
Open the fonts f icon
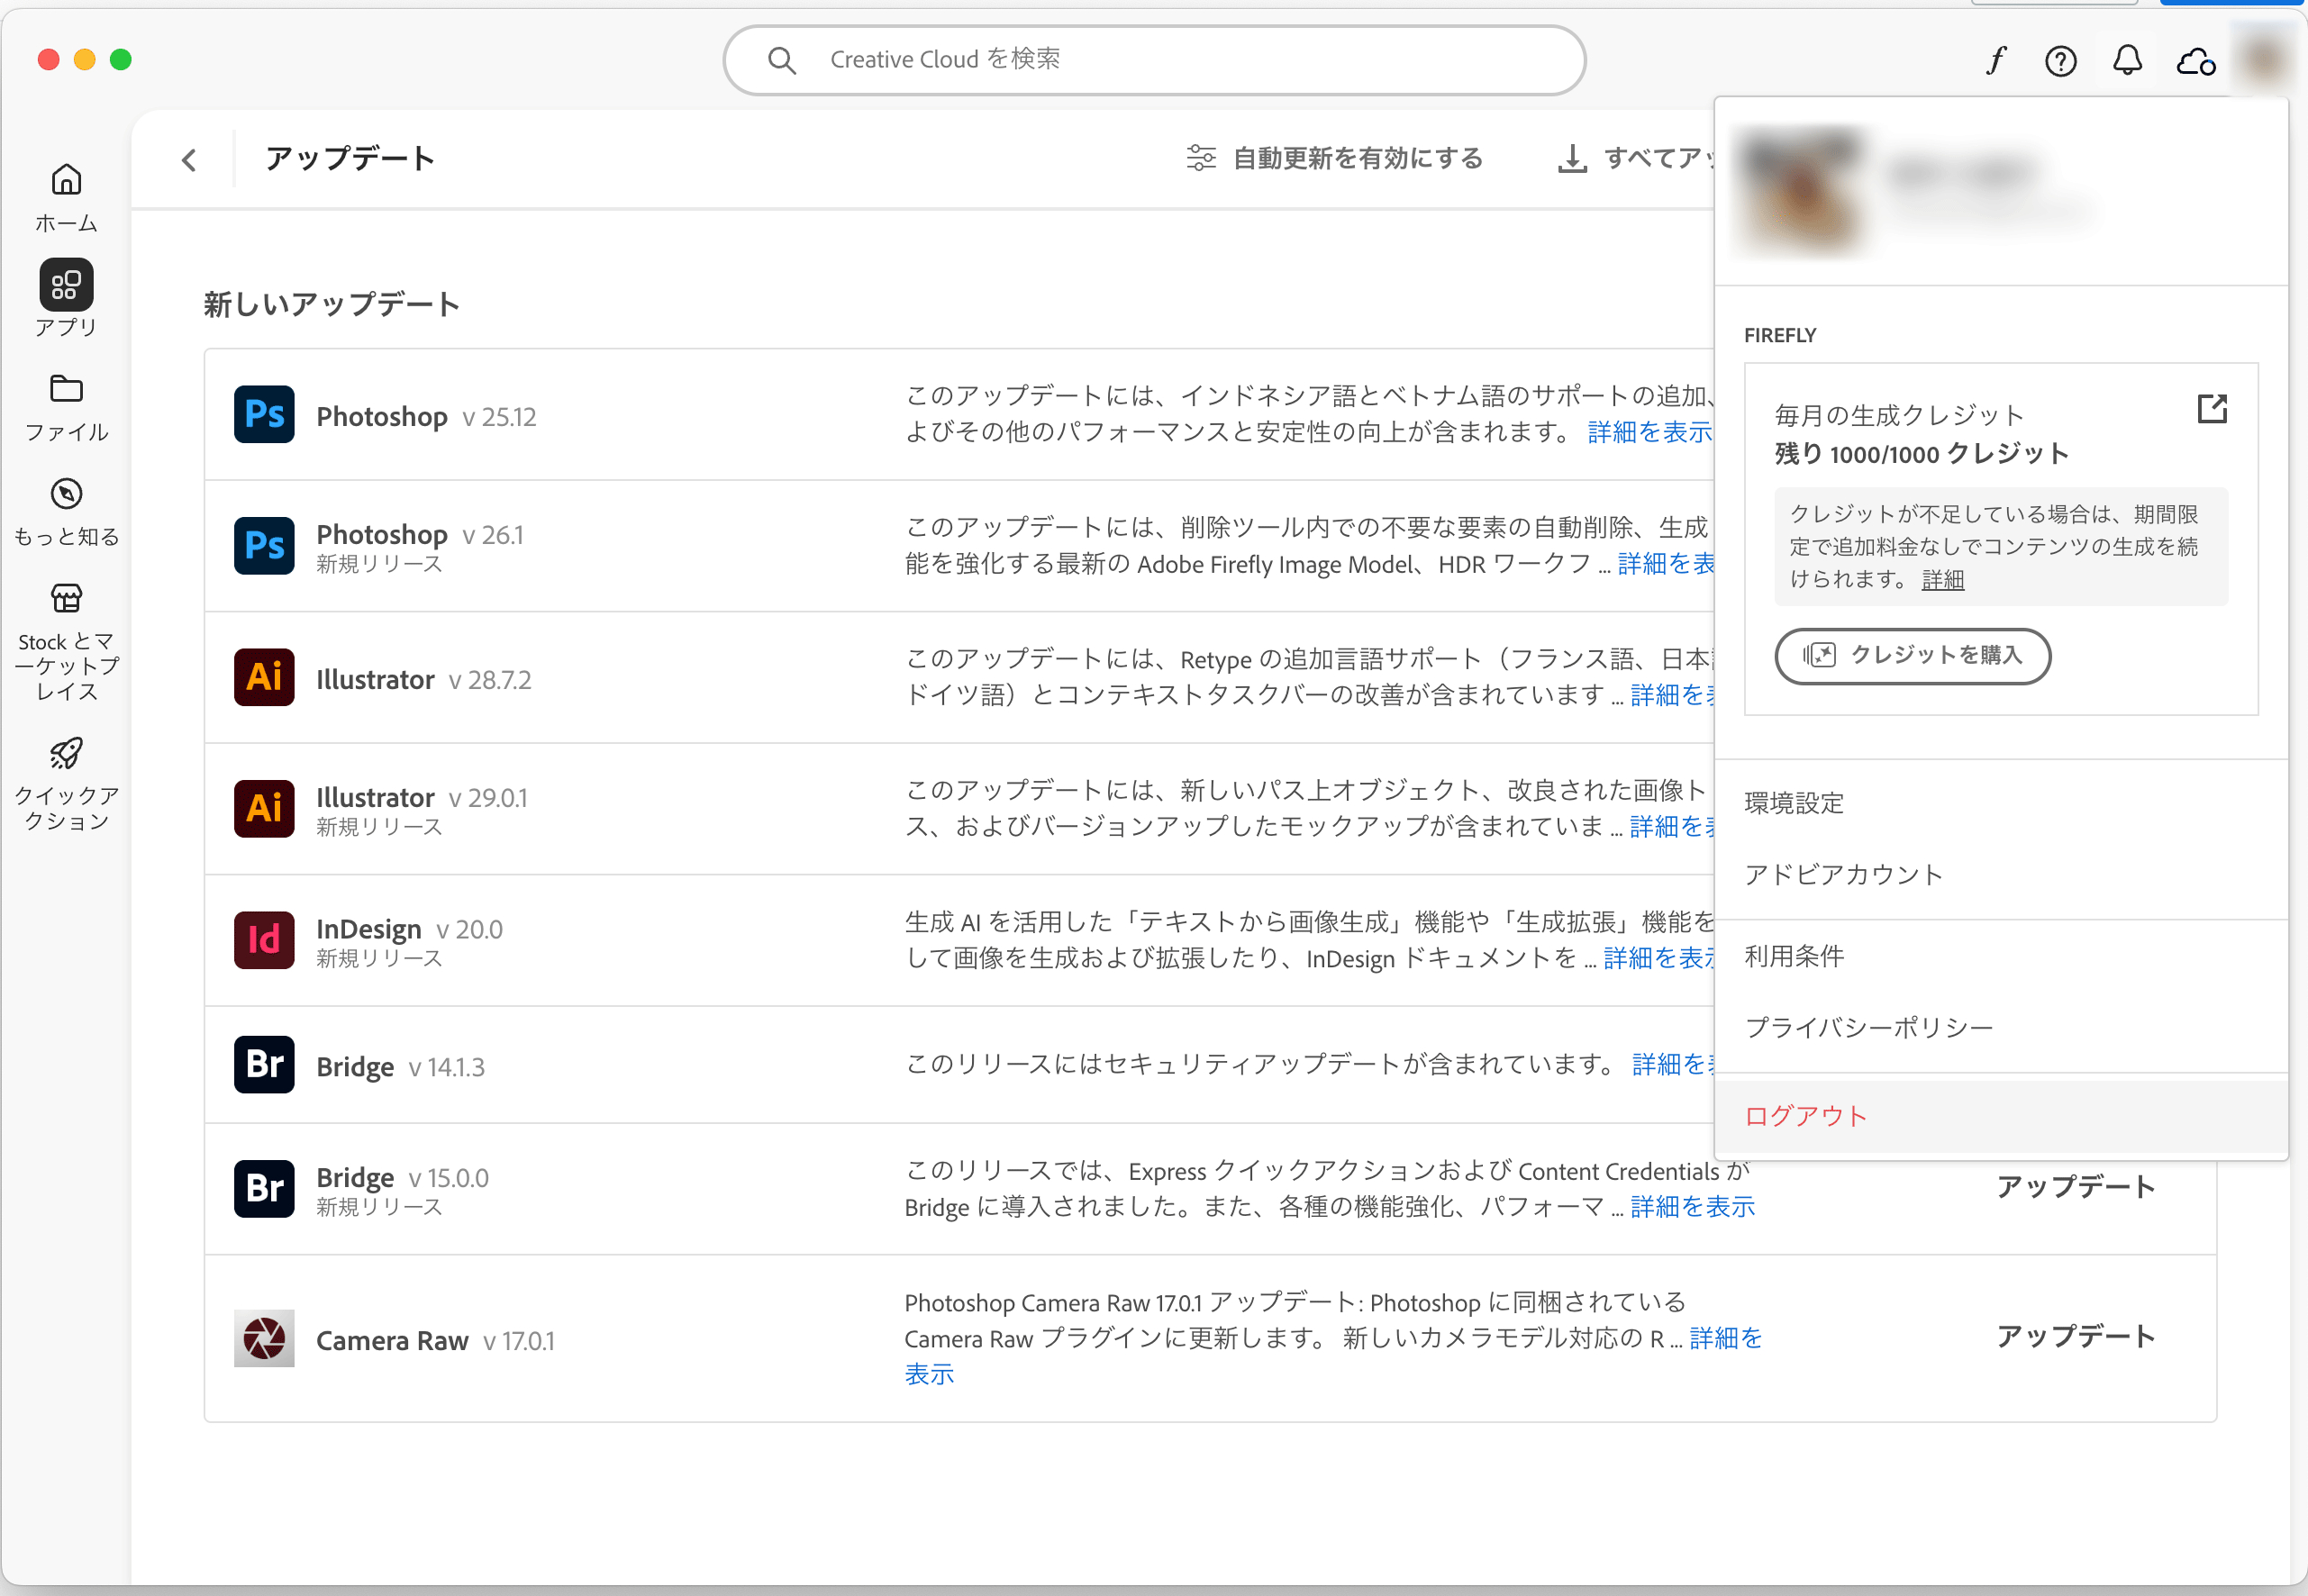(1996, 61)
